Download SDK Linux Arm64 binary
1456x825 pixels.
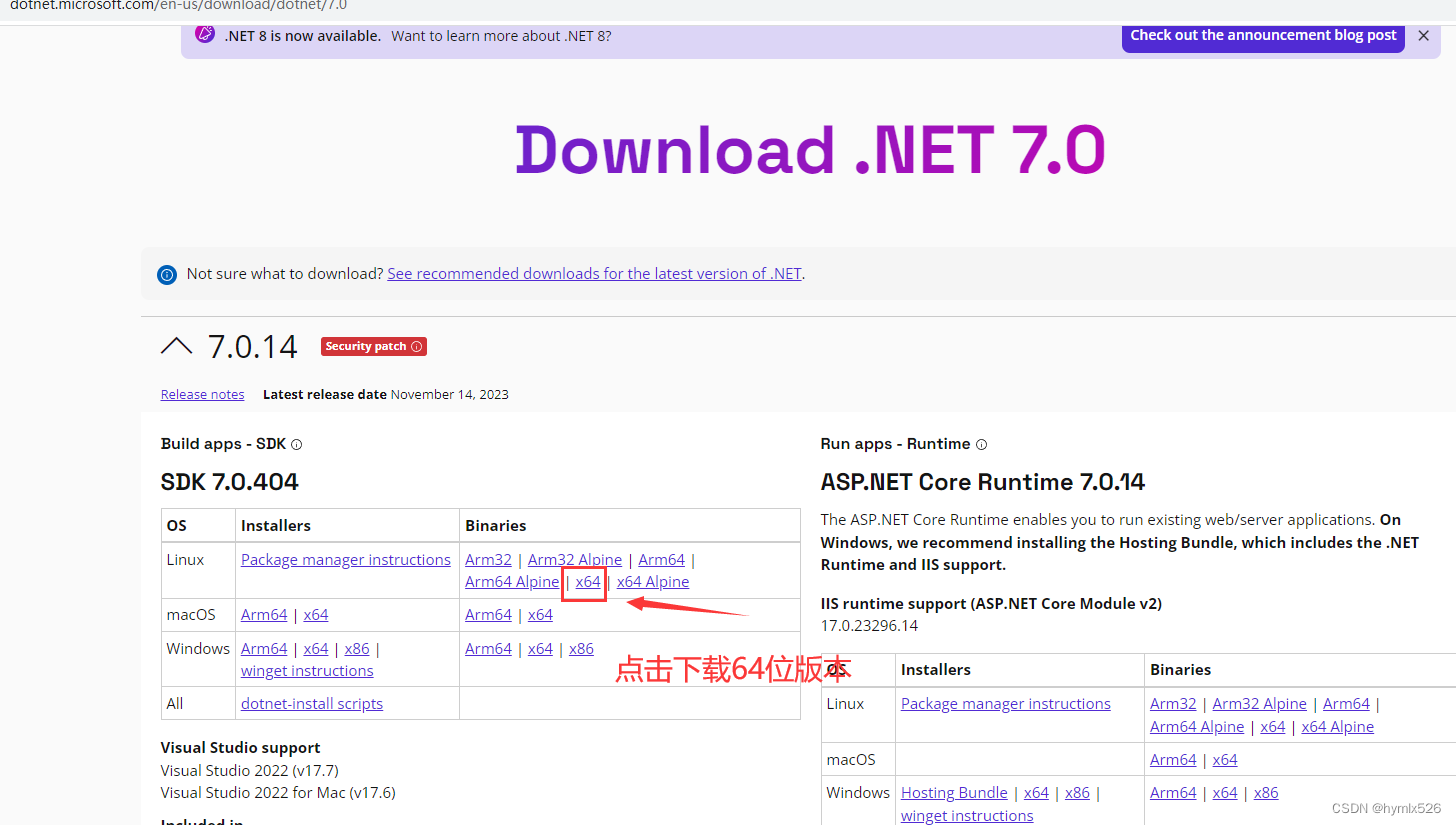(x=661, y=559)
